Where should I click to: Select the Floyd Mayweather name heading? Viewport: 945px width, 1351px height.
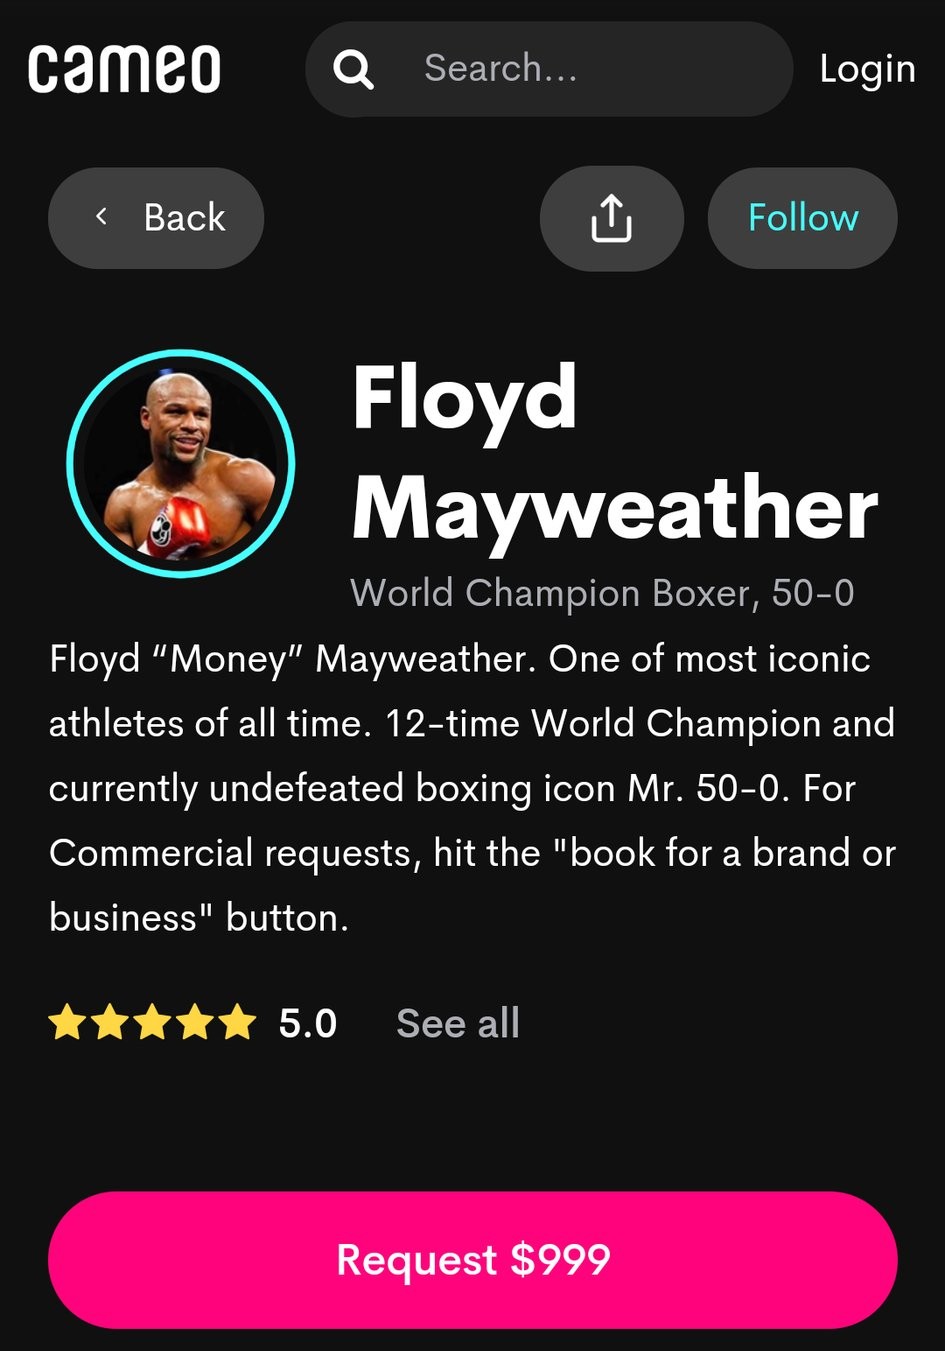pyautogui.click(x=614, y=453)
